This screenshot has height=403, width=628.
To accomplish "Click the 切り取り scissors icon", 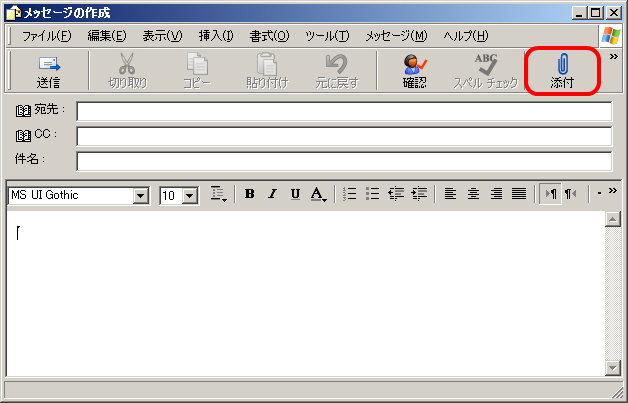I will pos(127,64).
